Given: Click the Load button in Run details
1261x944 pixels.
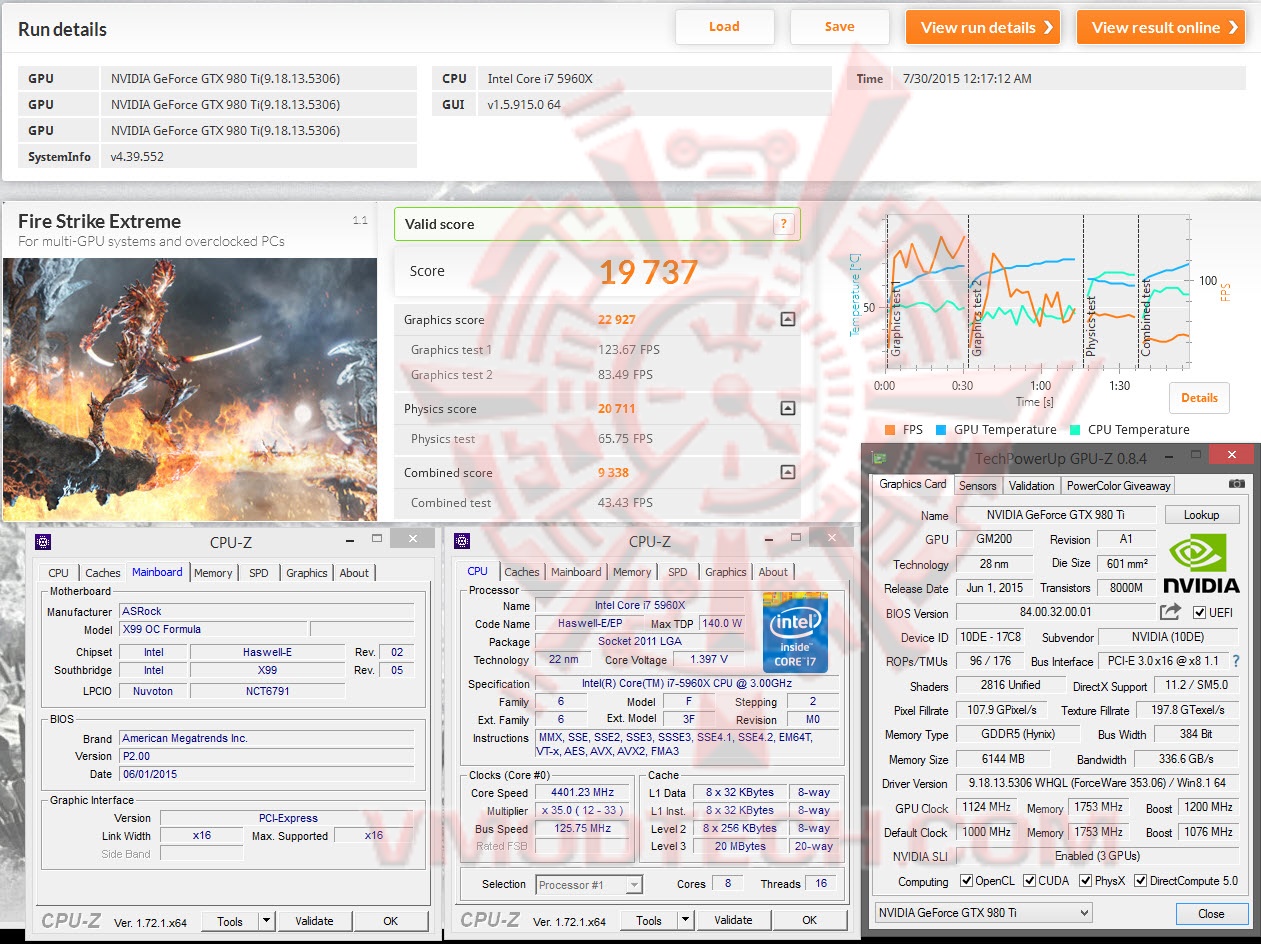Looking at the screenshot, I should pos(725,27).
